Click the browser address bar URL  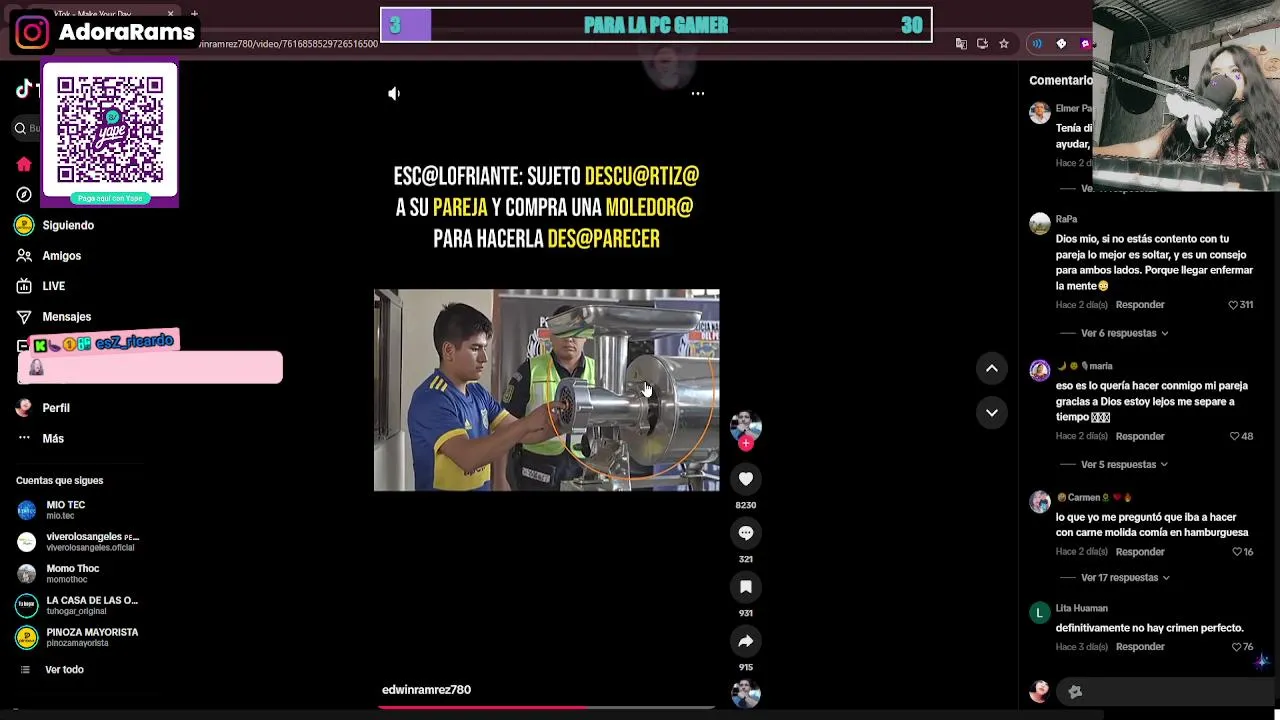click(288, 44)
